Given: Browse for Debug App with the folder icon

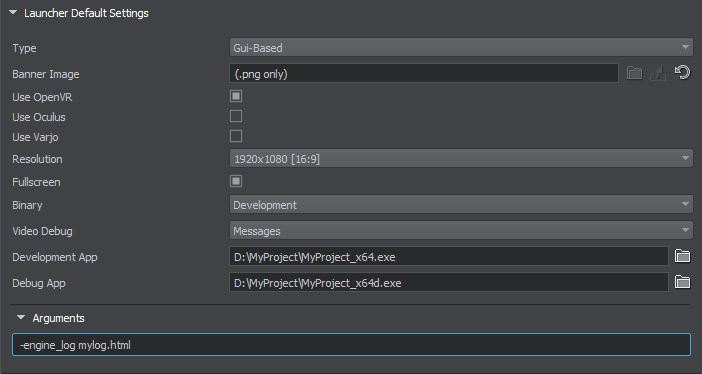Looking at the screenshot, I should pyautogui.click(x=682, y=282).
